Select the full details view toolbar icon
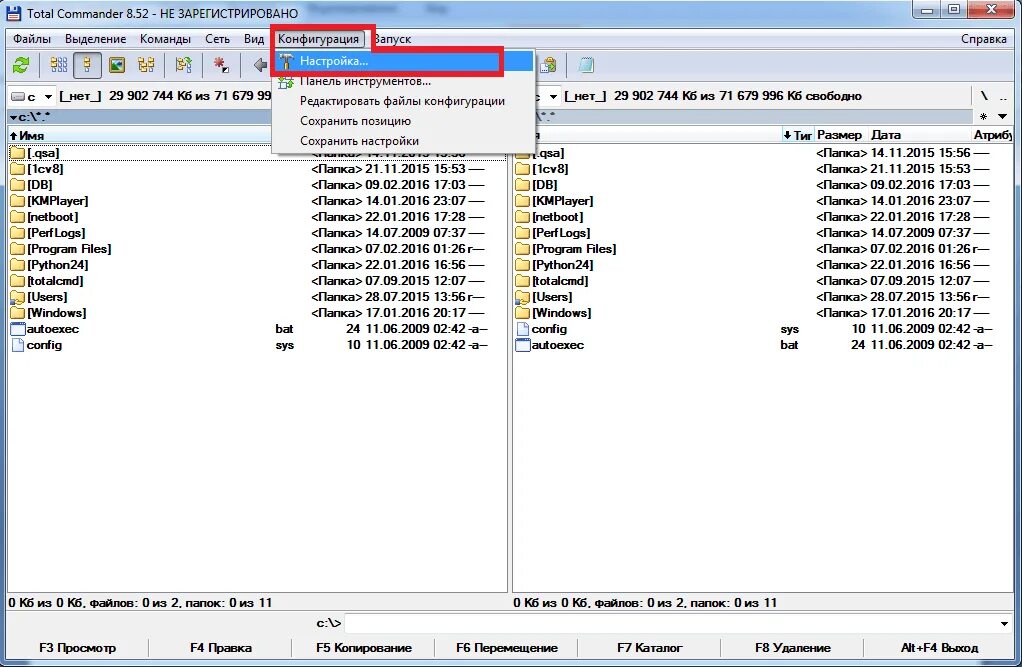This screenshot has width=1022, height=667. coord(87,65)
